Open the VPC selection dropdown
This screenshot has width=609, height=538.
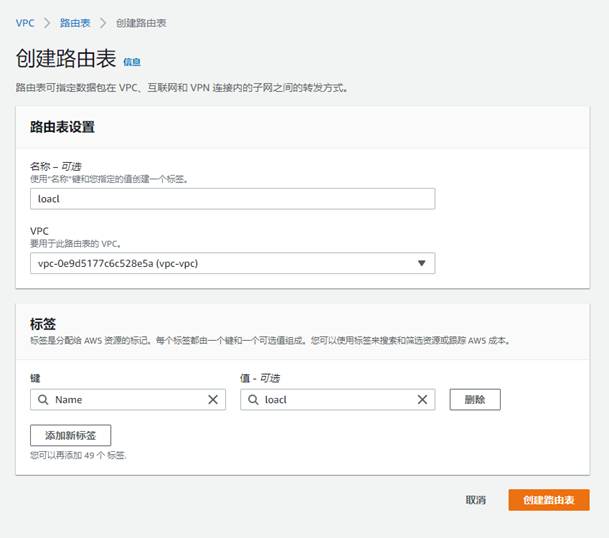click(x=232, y=263)
